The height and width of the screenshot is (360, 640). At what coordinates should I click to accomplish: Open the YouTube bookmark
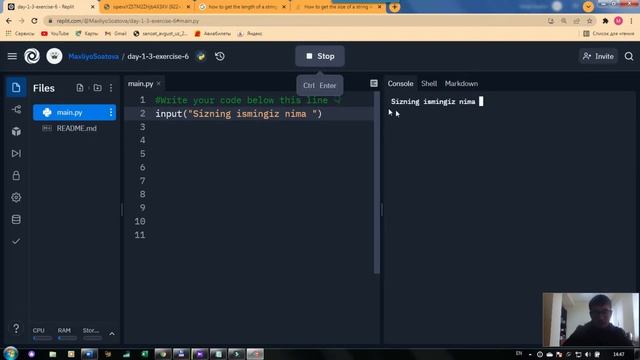coord(55,33)
